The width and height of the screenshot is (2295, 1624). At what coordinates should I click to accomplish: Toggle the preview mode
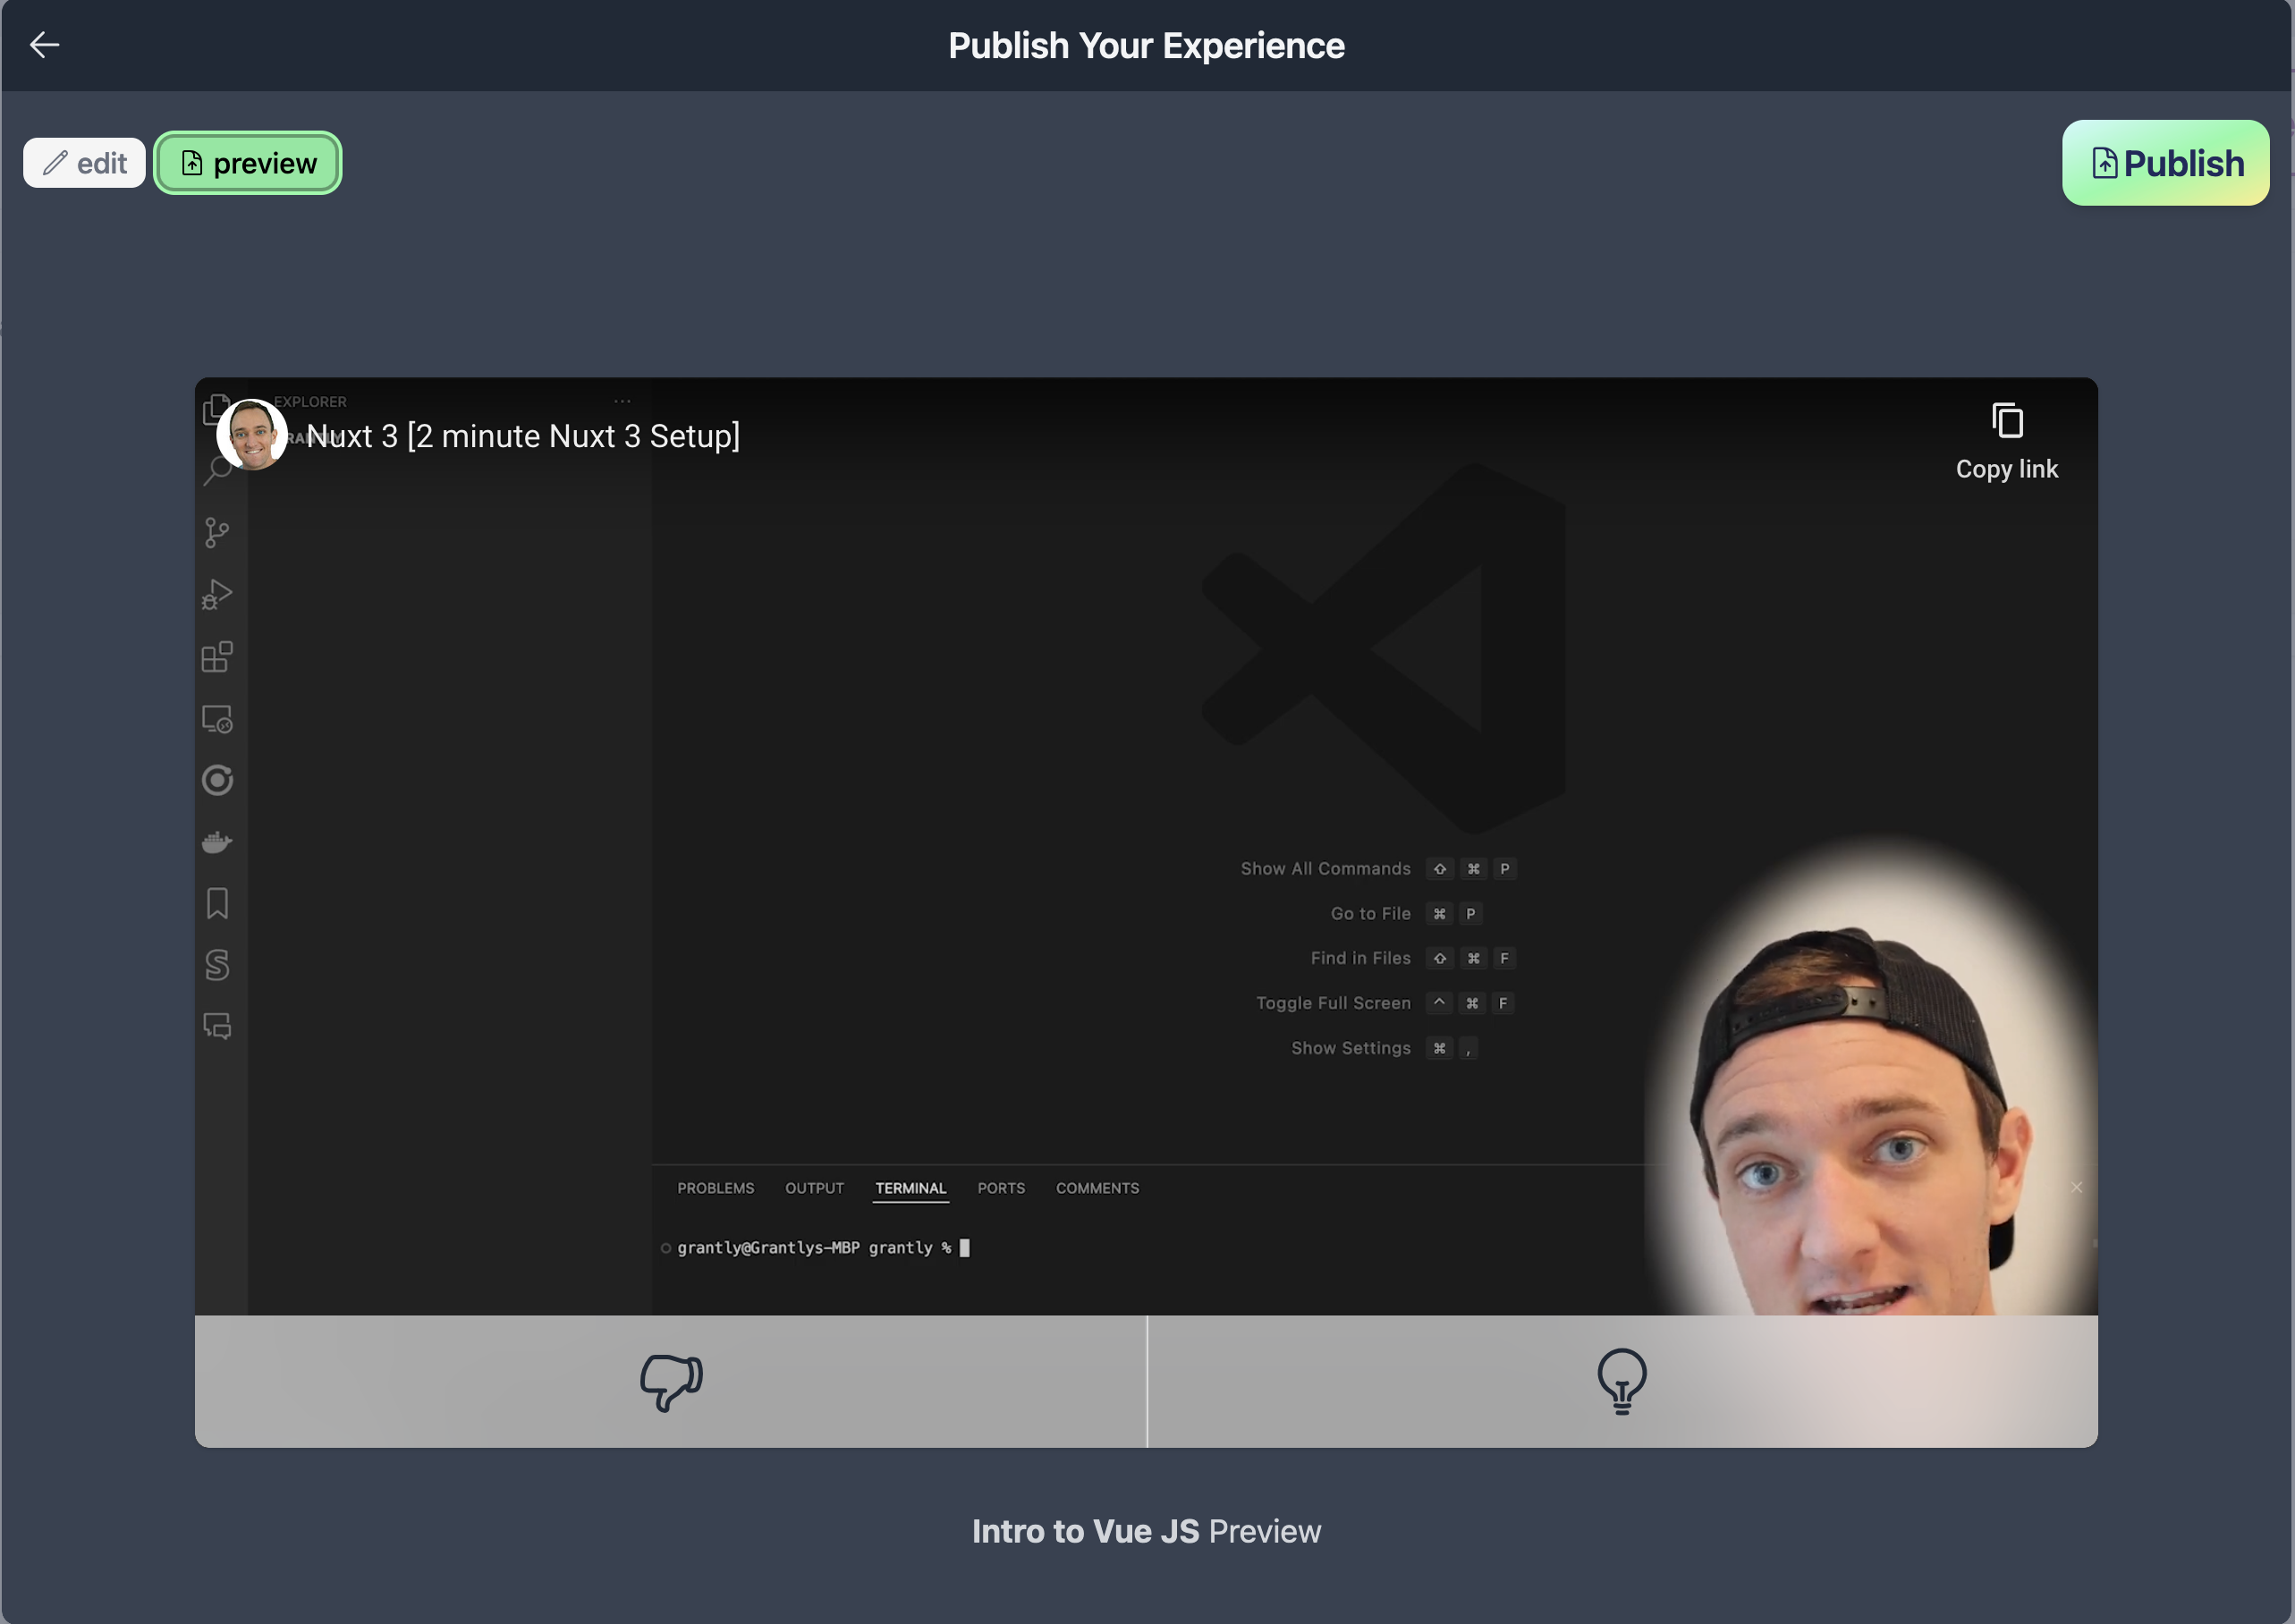[x=246, y=162]
